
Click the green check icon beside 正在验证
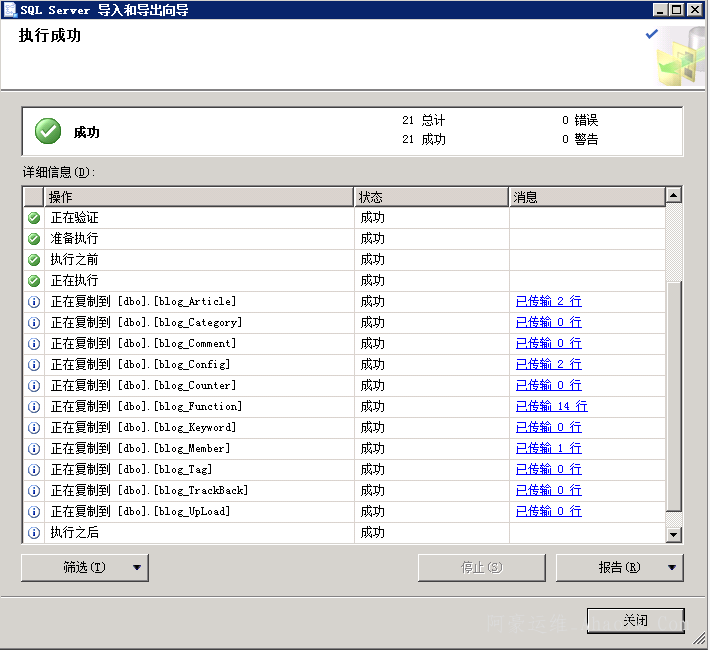[34, 218]
